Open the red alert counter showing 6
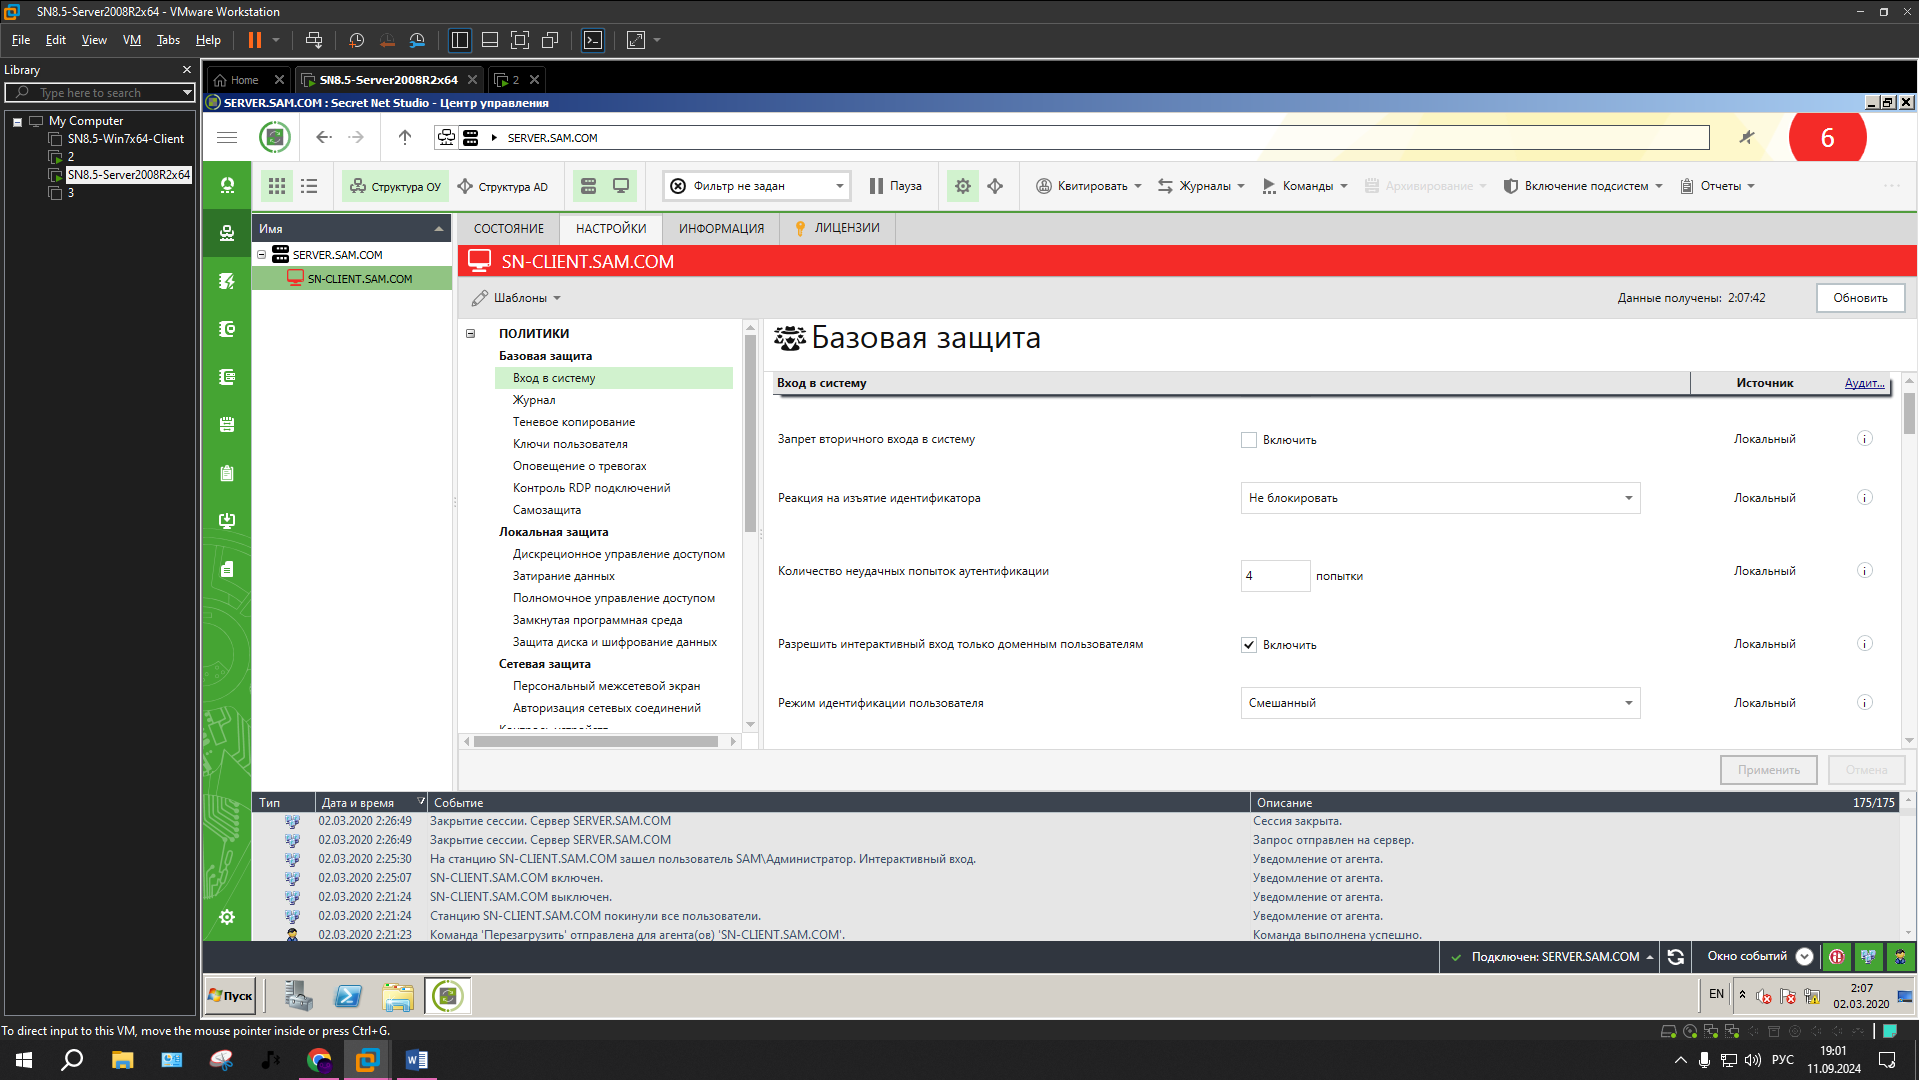Viewport: 1919px width, 1080px height. click(1827, 138)
